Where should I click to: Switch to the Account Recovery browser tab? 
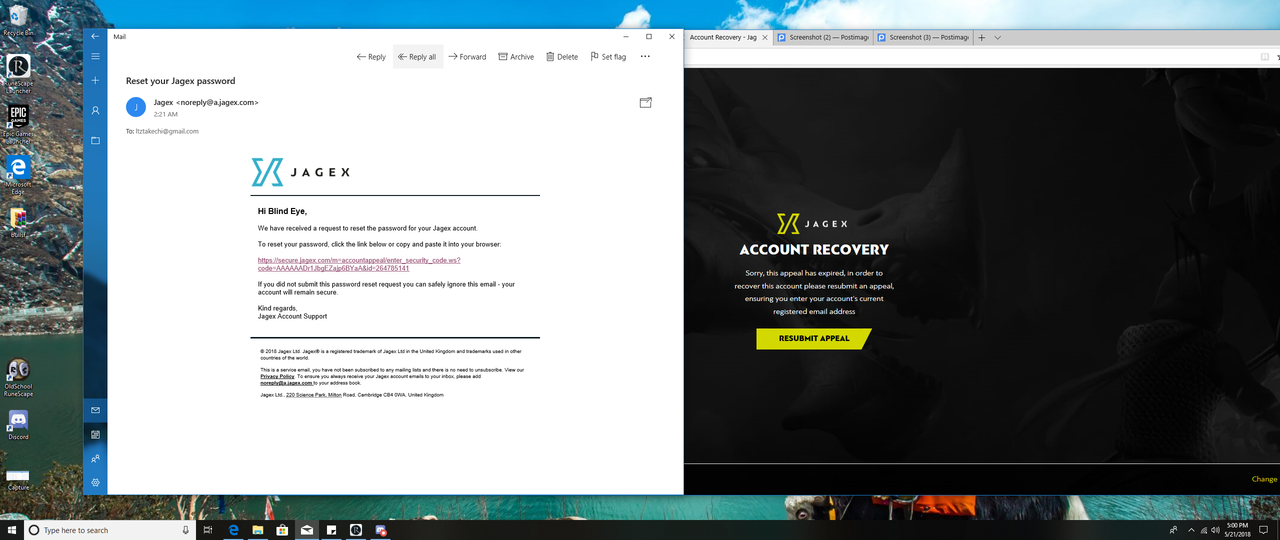[727, 37]
